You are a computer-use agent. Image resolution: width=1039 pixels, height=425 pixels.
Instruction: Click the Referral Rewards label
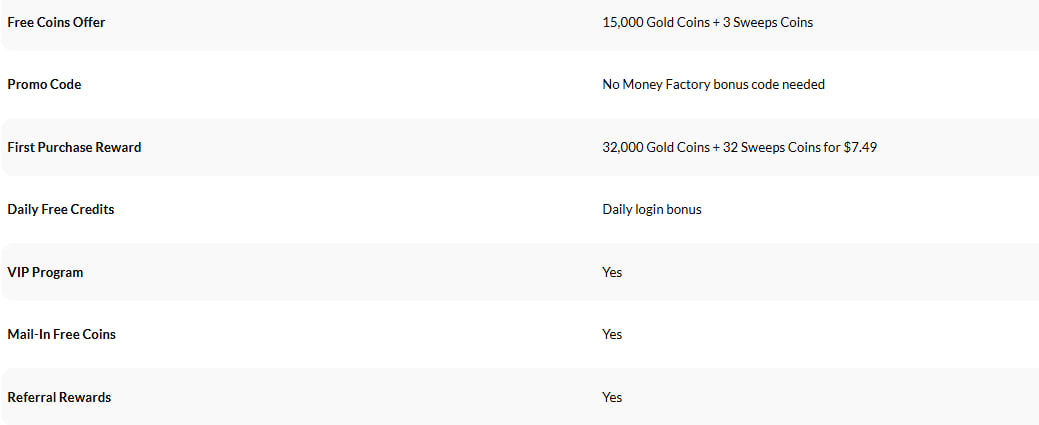pyautogui.click(x=59, y=397)
